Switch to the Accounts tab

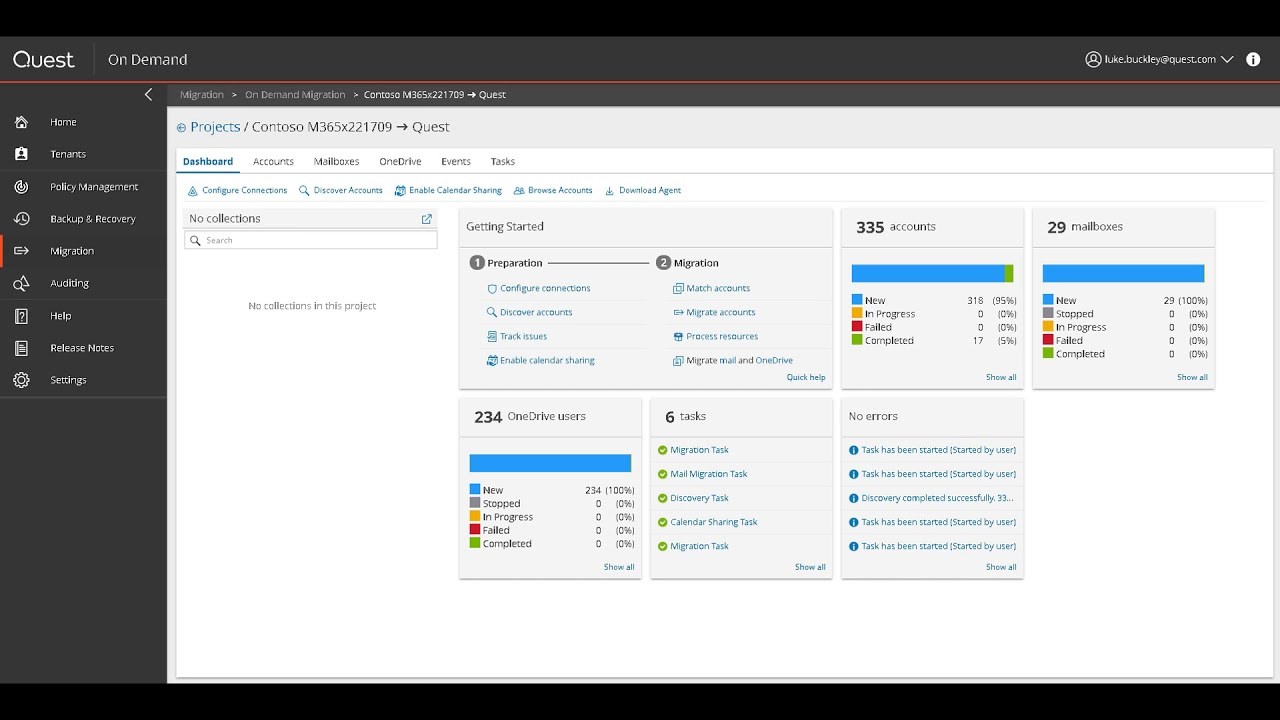(273, 161)
